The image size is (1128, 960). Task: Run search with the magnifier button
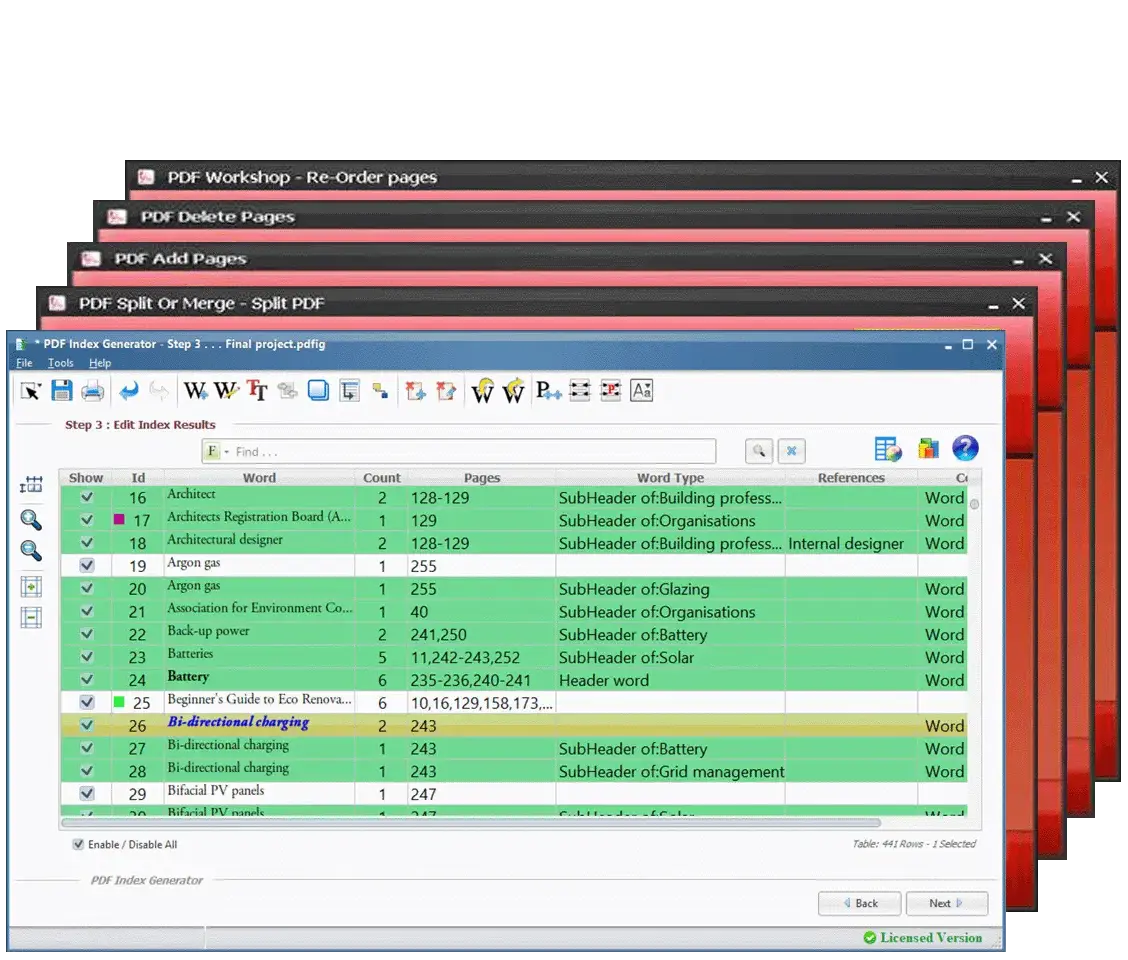click(x=759, y=451)
